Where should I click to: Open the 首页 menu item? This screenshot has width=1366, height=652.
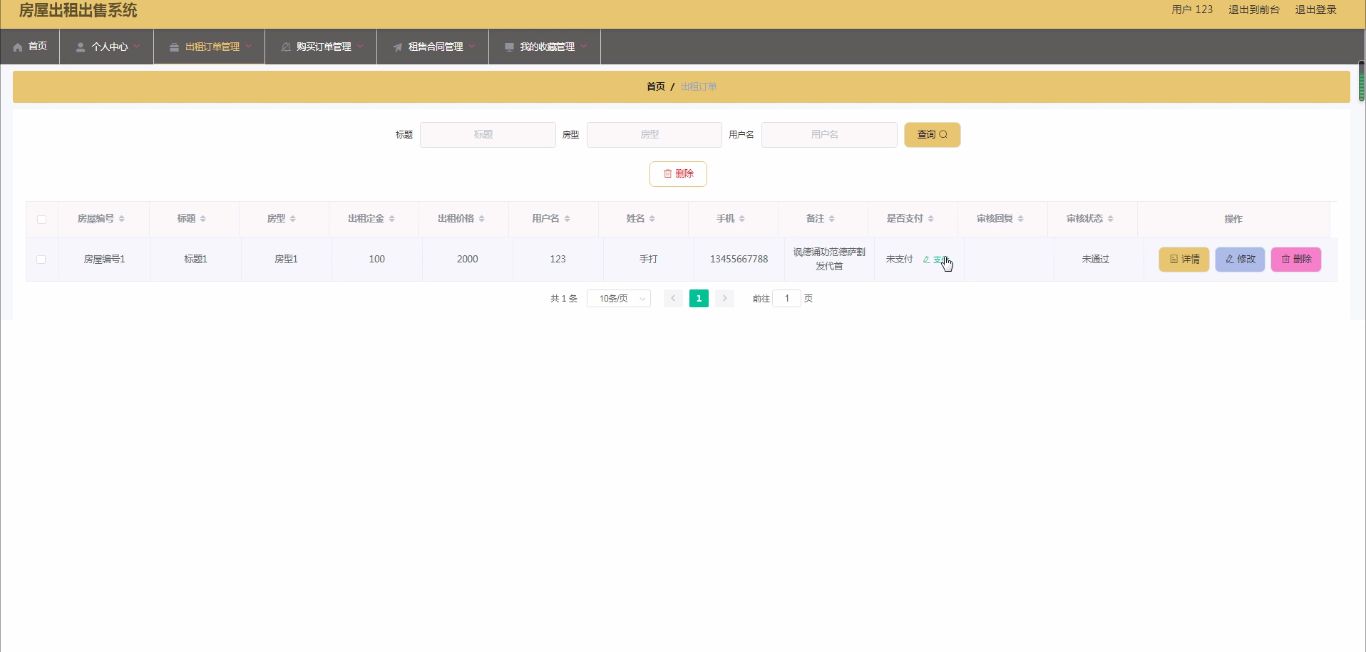click(x=30, y=47)
